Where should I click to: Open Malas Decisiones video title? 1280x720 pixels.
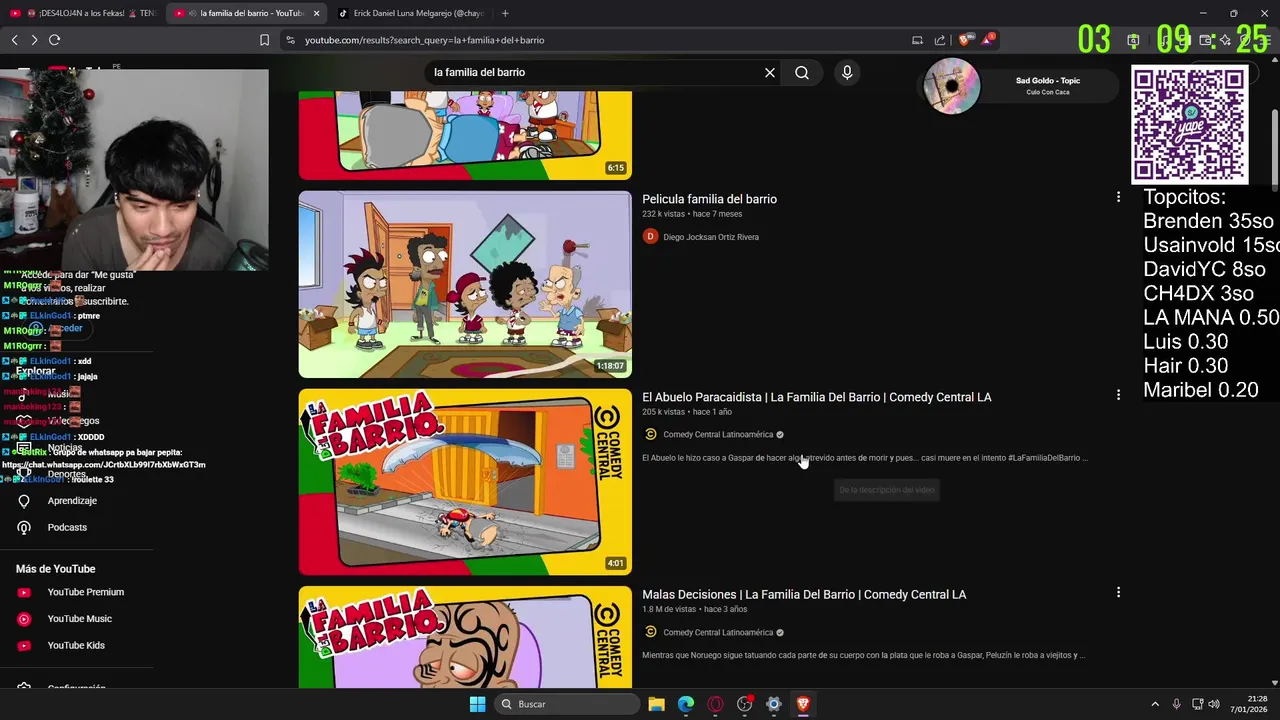pyautogui.click(x=804, y=594)
